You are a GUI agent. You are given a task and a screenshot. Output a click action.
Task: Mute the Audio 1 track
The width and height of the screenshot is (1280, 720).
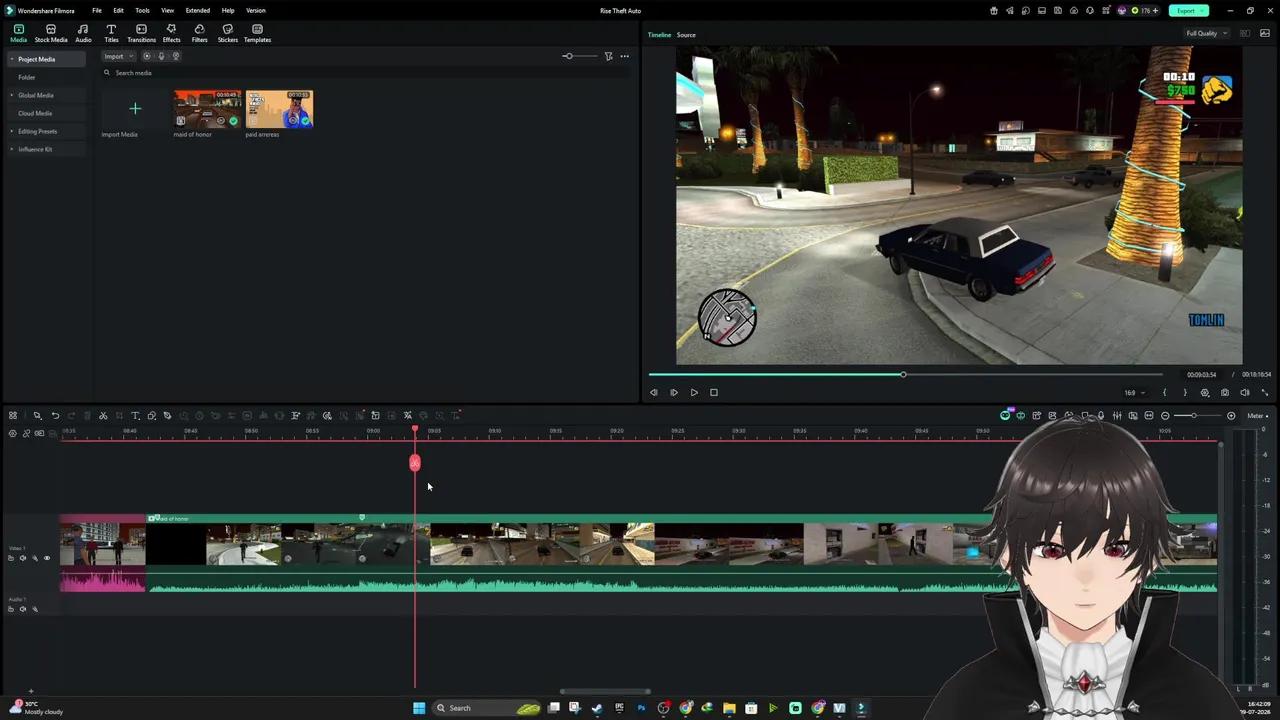[23, 609]
